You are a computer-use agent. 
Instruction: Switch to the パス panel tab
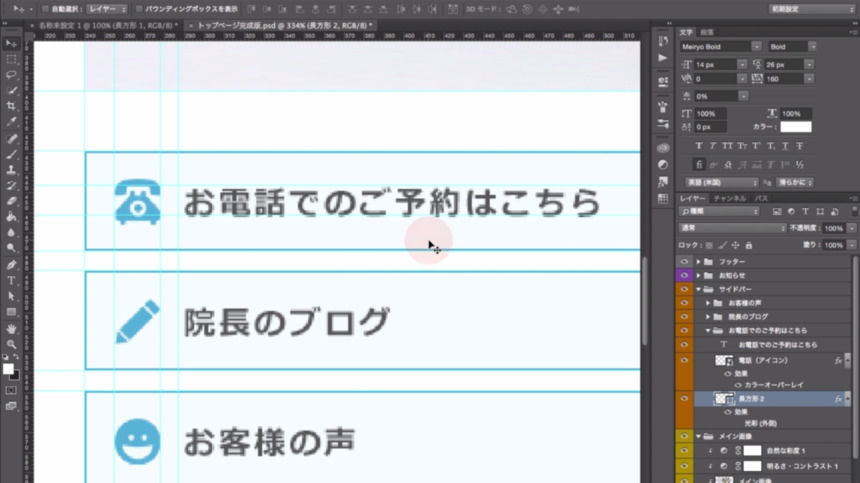(761, 198)
